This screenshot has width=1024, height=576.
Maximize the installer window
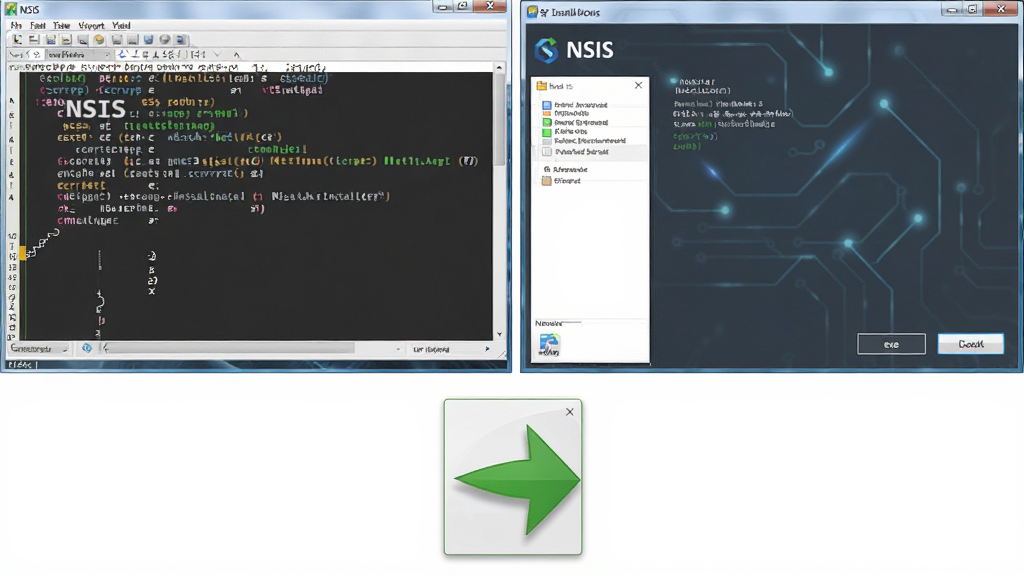[x=973, y=8]
